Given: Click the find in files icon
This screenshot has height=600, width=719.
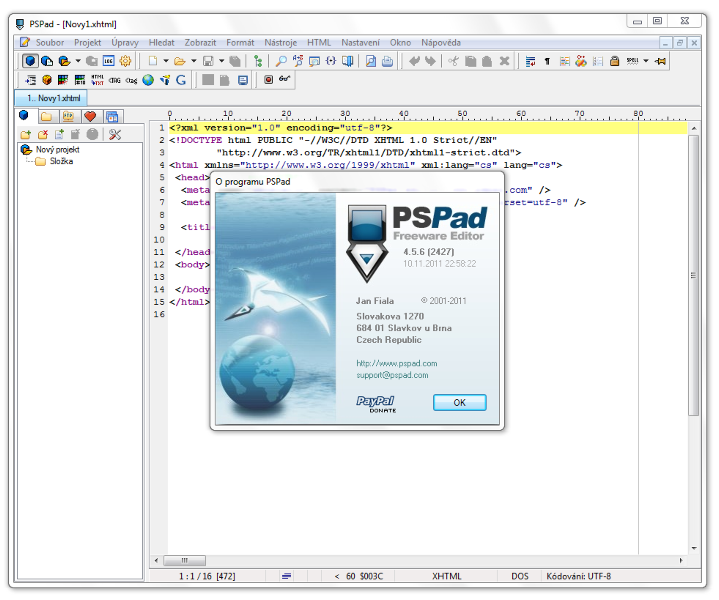Looking at the screenshot, I should [x=314, y=61].
